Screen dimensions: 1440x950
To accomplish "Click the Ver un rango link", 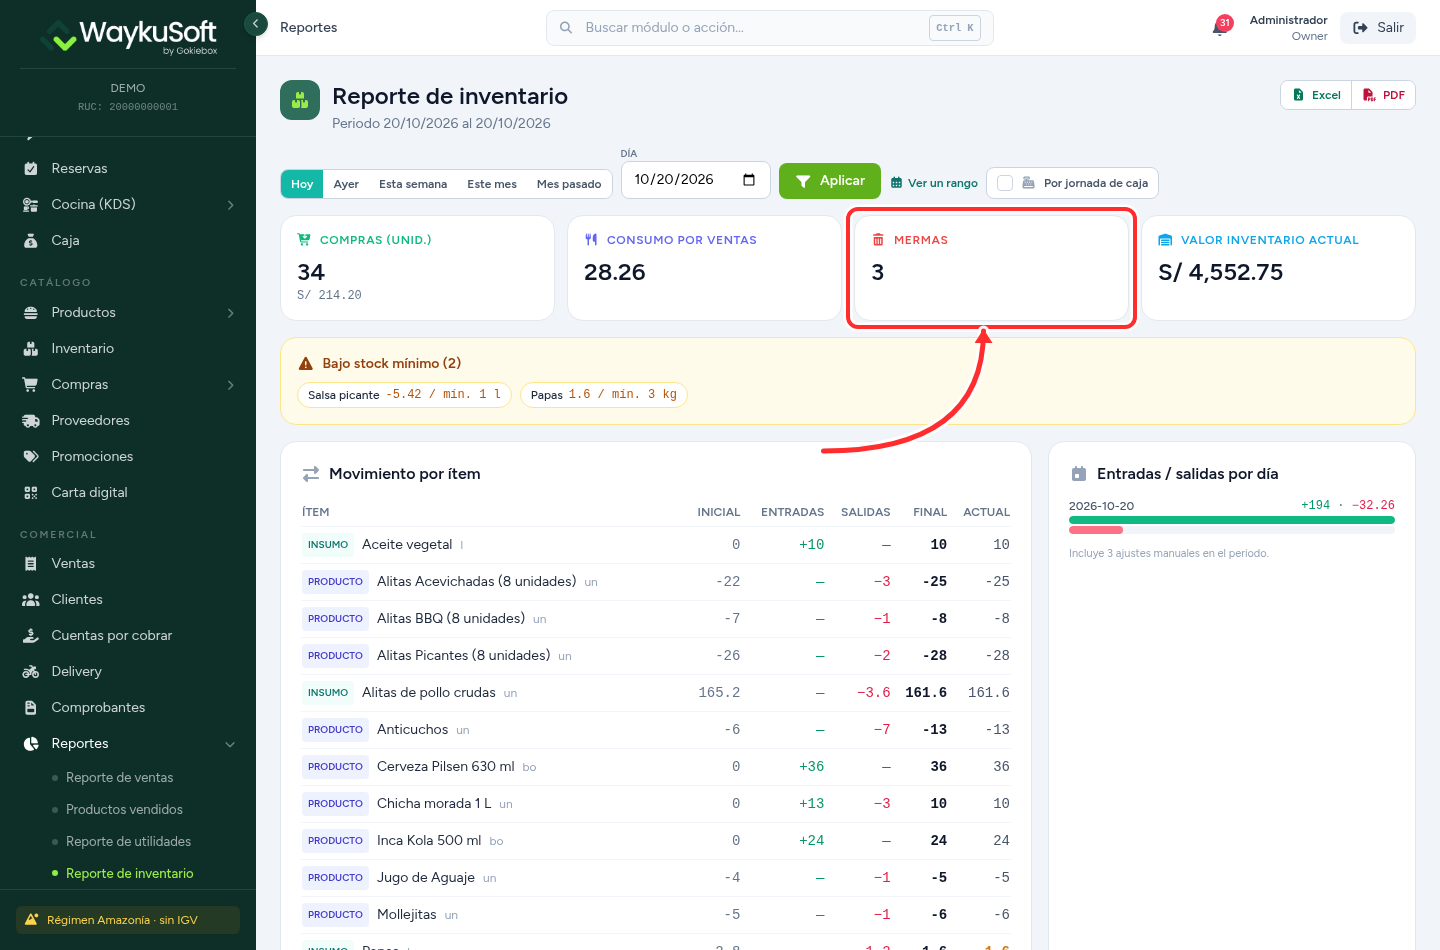I will coord(934,183).
